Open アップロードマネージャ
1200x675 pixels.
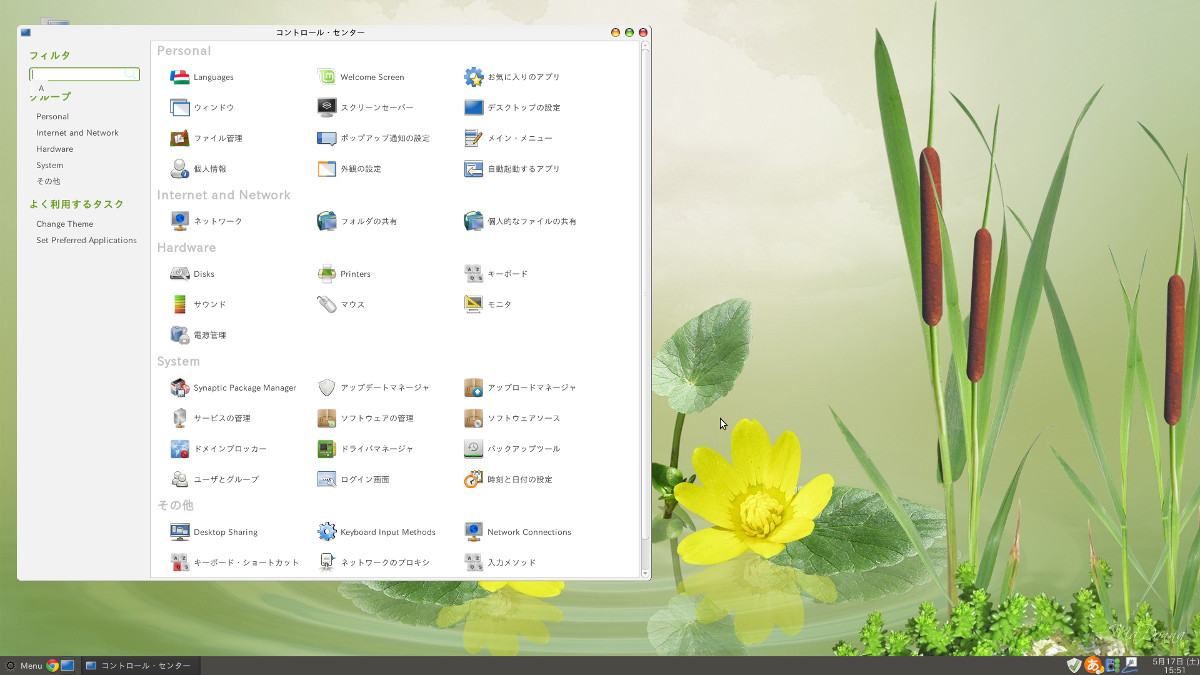click(520, 388)
